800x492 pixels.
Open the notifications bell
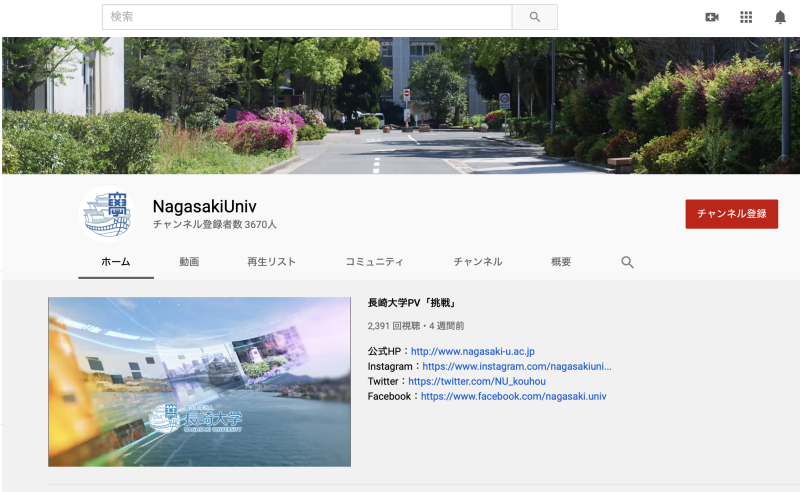click(780, 17)
